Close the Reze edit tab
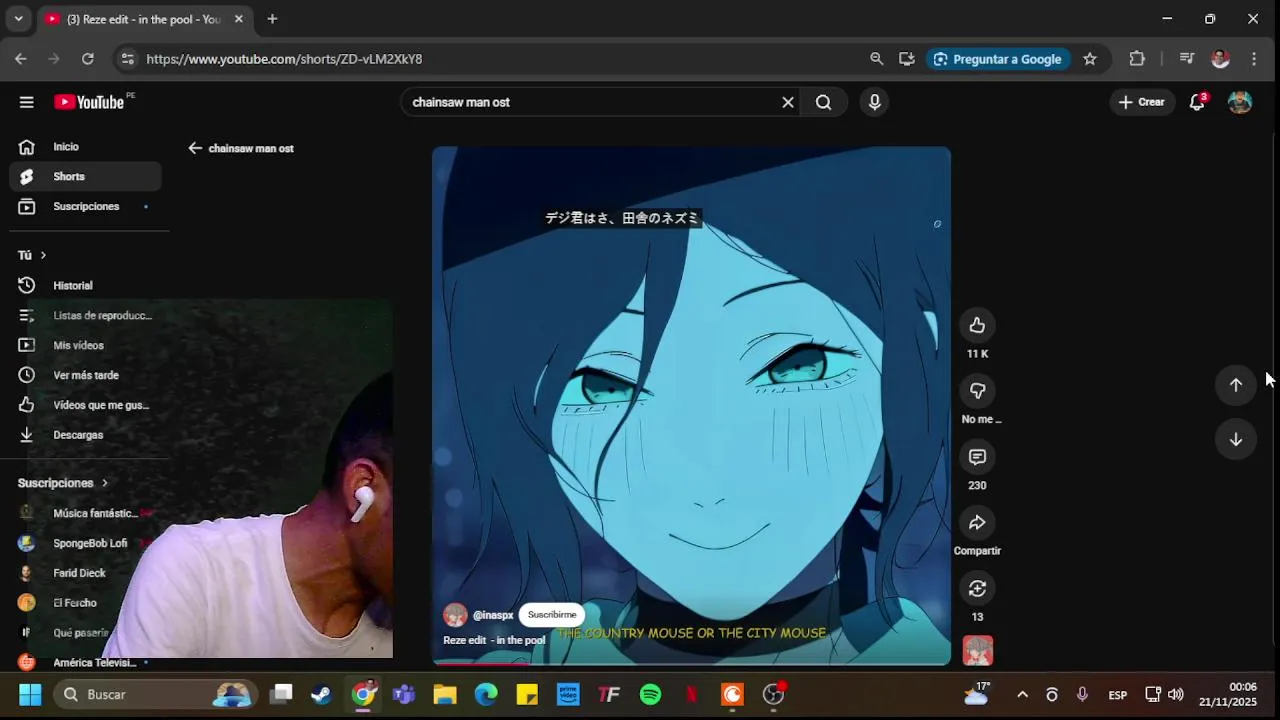 238,19
